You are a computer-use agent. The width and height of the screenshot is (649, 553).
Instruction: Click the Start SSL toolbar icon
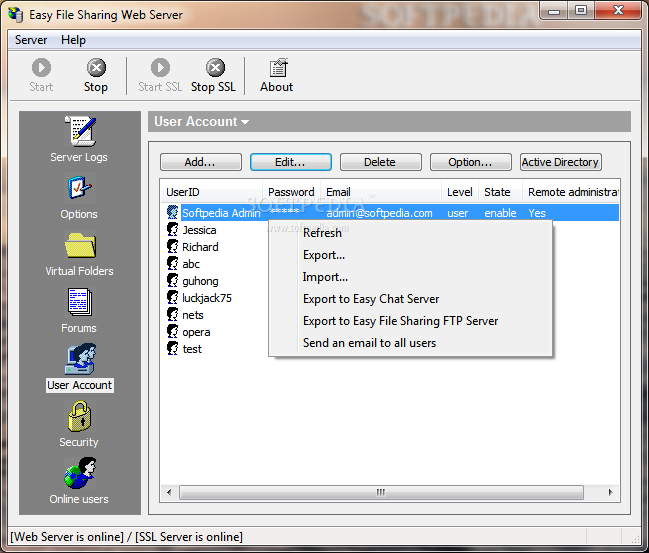[x=160, y=67]
